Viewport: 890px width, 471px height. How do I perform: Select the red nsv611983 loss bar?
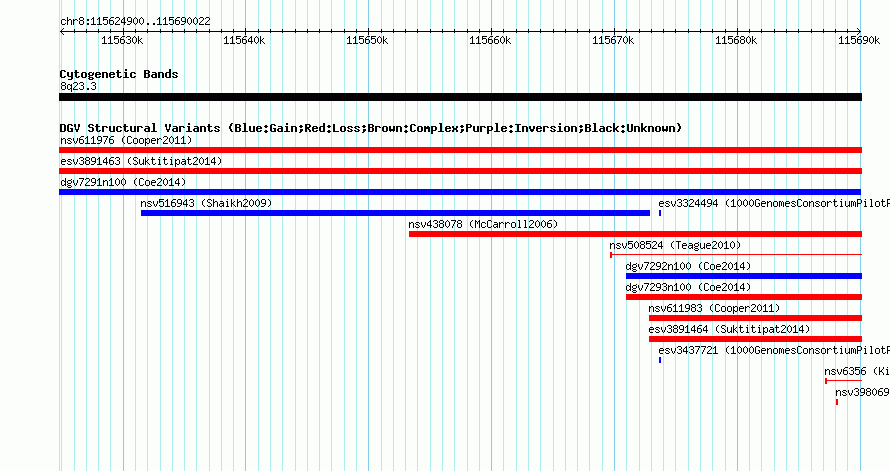pyautogui.click(x=755, y=318)
